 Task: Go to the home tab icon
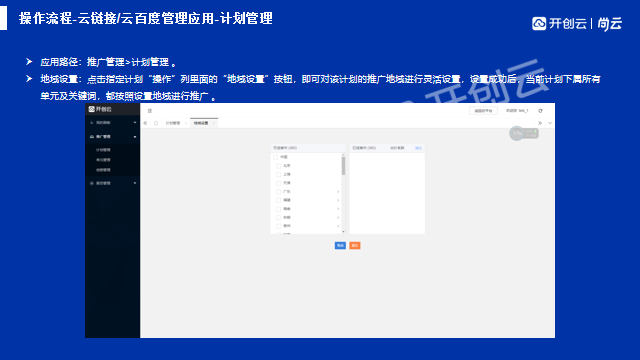tap(156, 123)
